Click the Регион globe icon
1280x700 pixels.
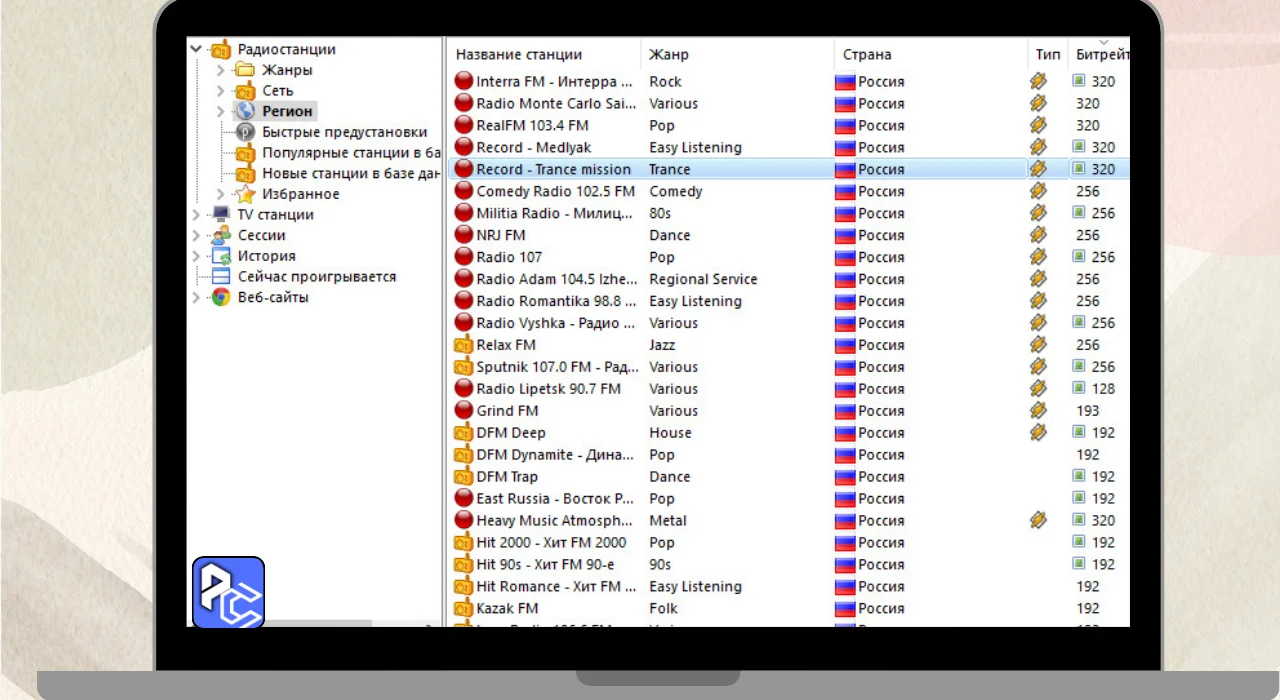pos(245,111)
